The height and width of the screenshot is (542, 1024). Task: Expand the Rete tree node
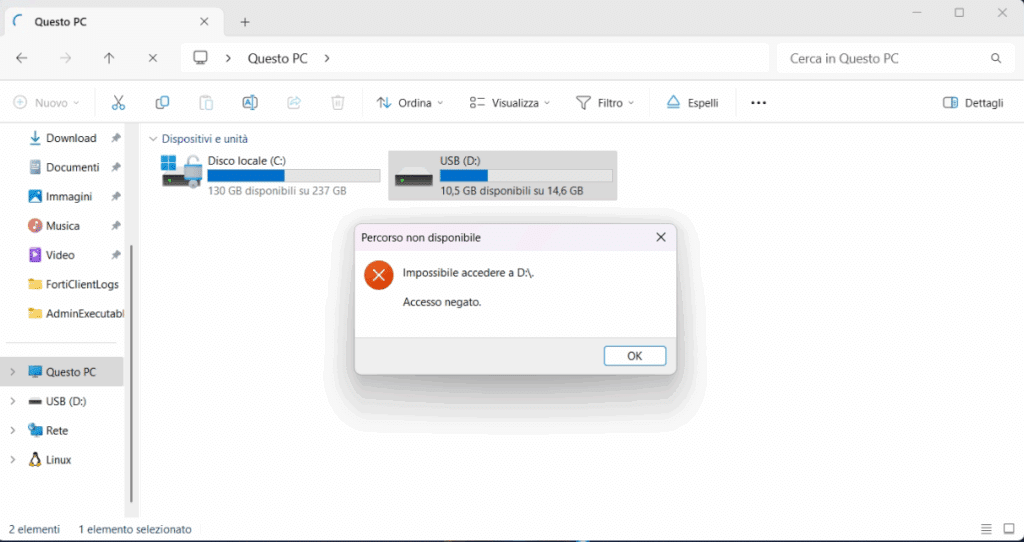click(13, 431)
